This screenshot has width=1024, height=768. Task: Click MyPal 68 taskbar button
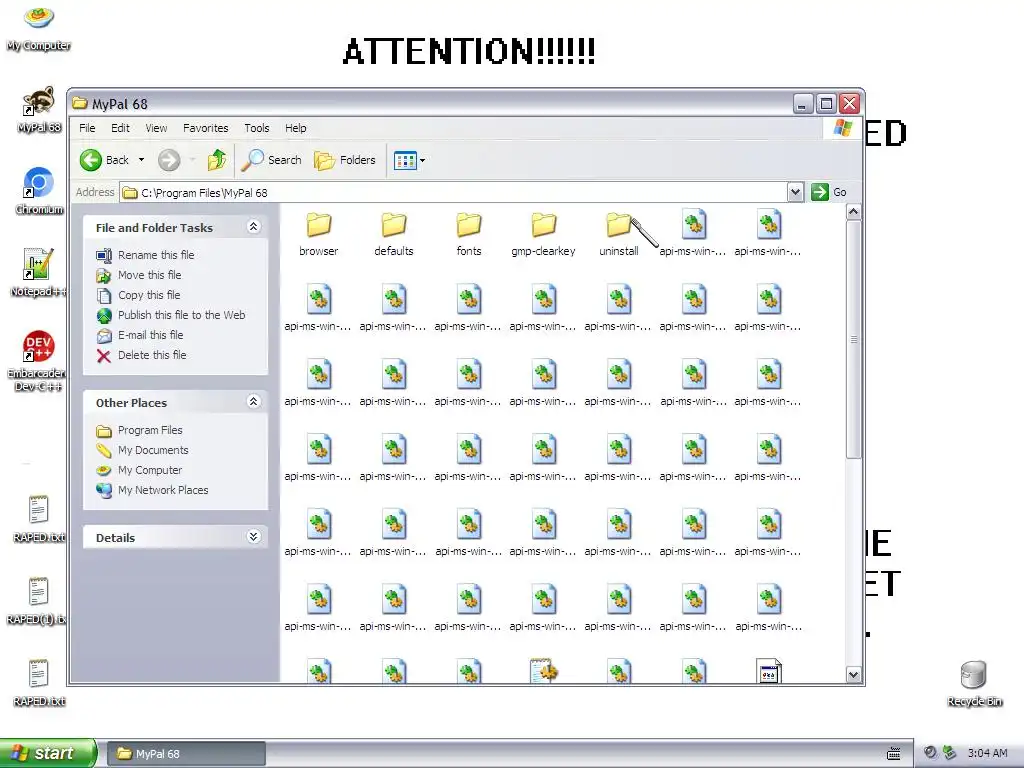tap(185, 754)
